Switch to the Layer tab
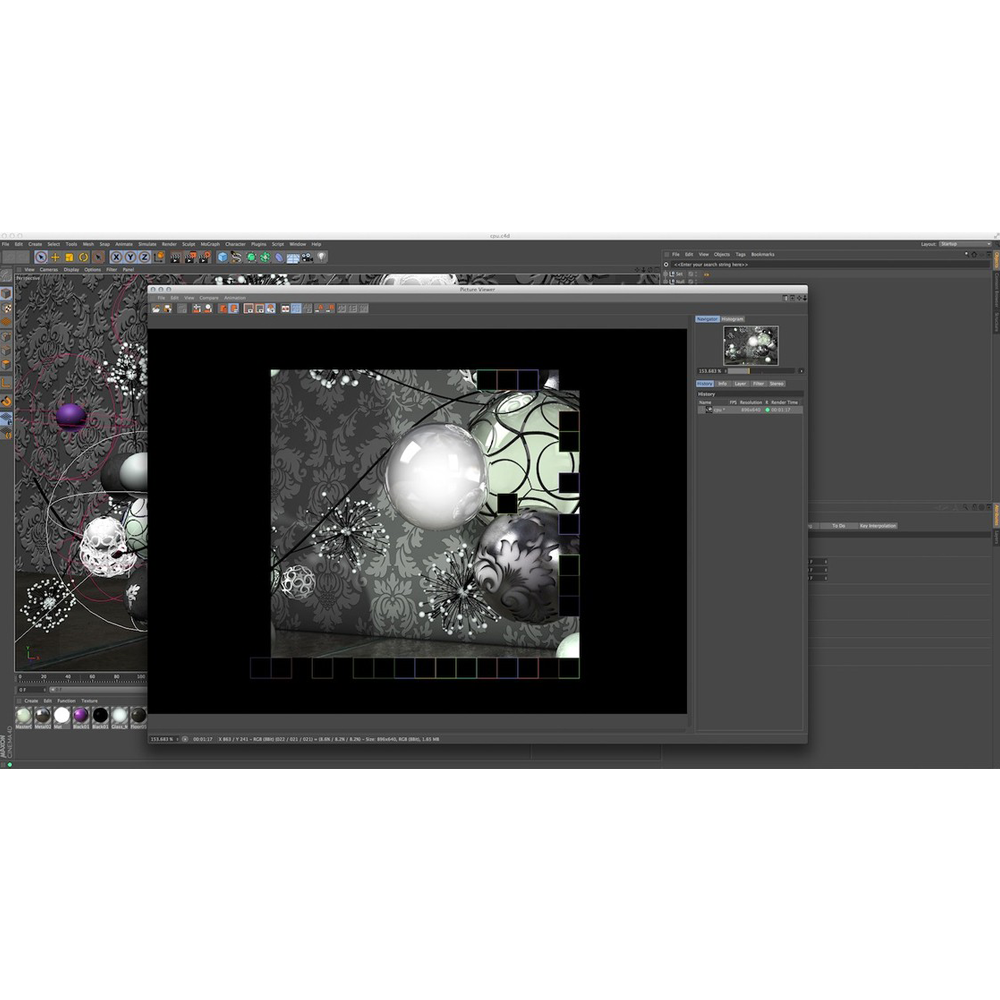The width and height of the screenshot is (1000, 1000). pos(740,383)
